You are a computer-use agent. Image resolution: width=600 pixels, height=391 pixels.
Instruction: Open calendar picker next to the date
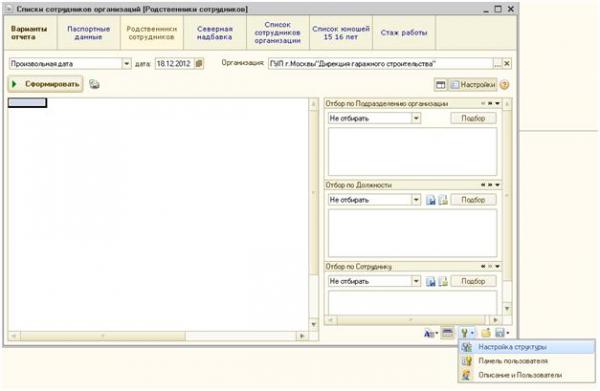(x=199, y=64)
